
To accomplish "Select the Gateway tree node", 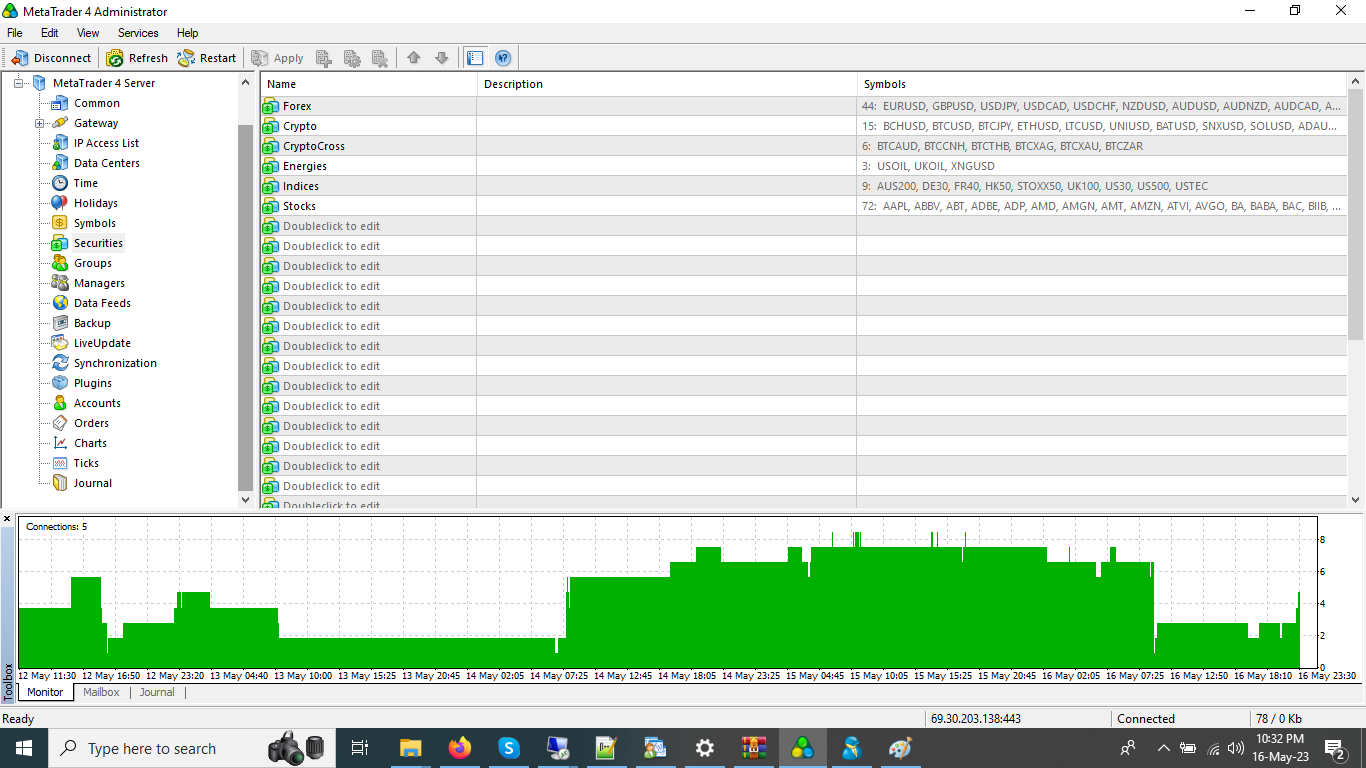I will [x=96, y=123].
